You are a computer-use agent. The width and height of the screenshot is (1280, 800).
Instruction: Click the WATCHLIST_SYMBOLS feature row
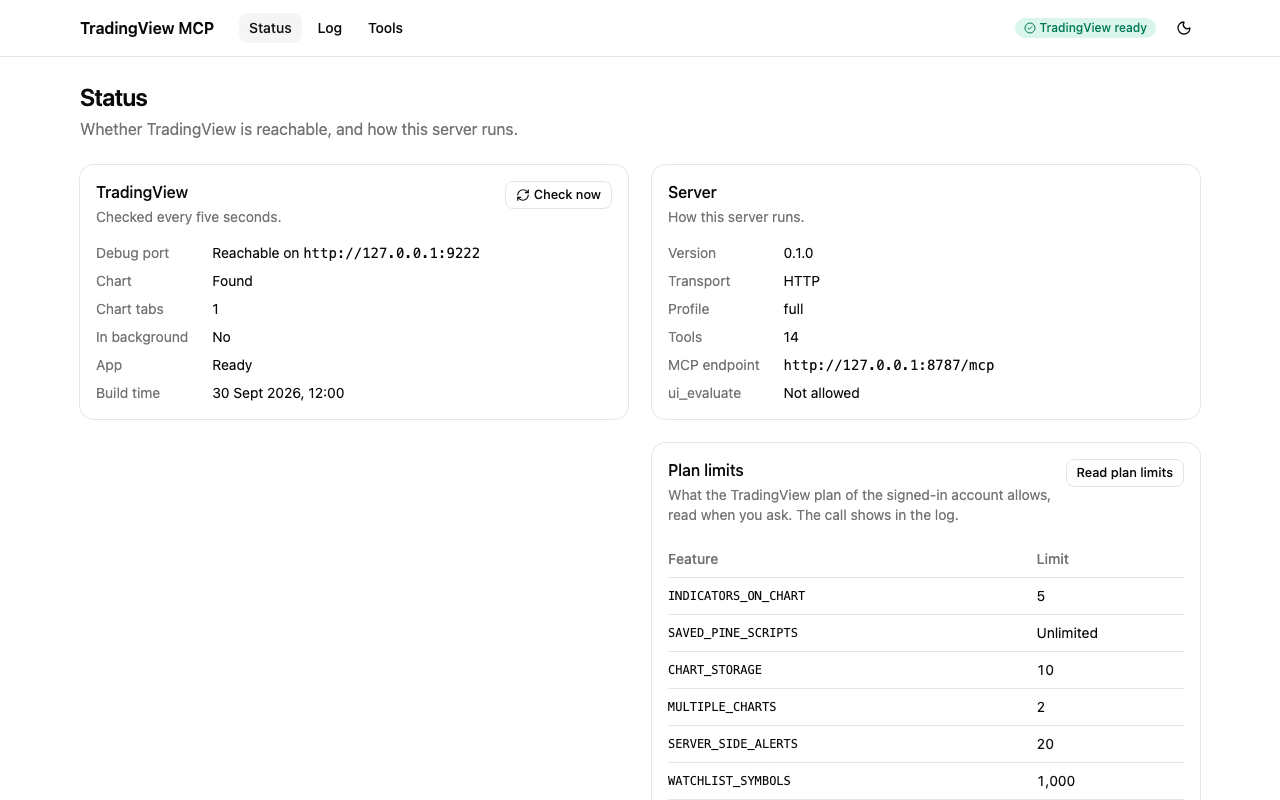pyautogui.click(x=926, y=781)
